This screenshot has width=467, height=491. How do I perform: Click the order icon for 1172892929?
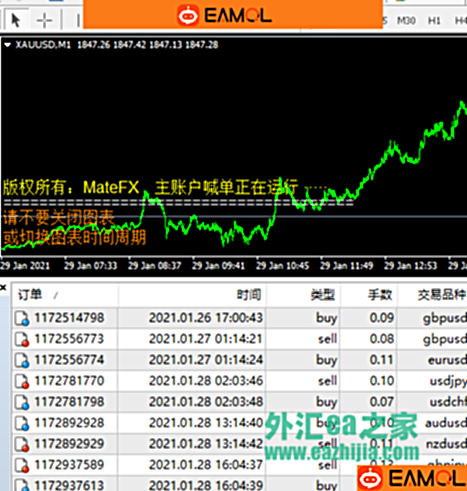pyautogui.click(x=22, y=444)
